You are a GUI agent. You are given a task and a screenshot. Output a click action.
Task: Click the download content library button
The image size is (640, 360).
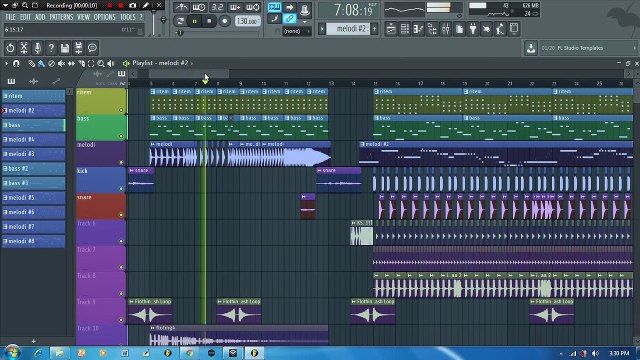point(531,48)
